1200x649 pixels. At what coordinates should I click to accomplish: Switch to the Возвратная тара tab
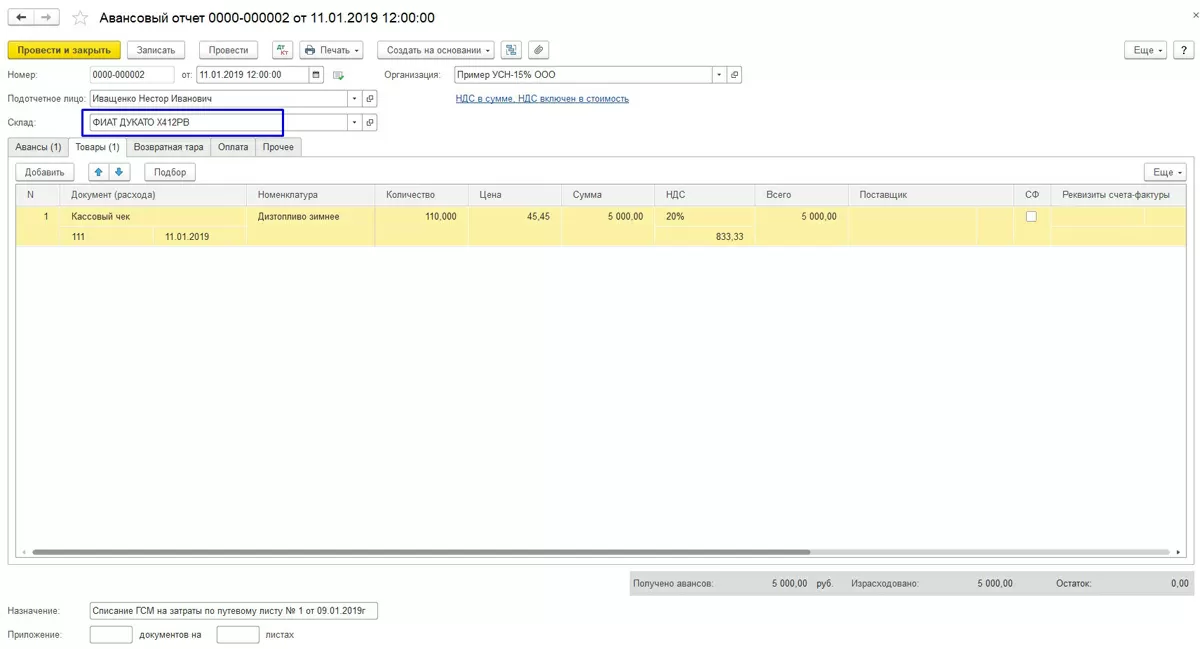coord(169,147)
